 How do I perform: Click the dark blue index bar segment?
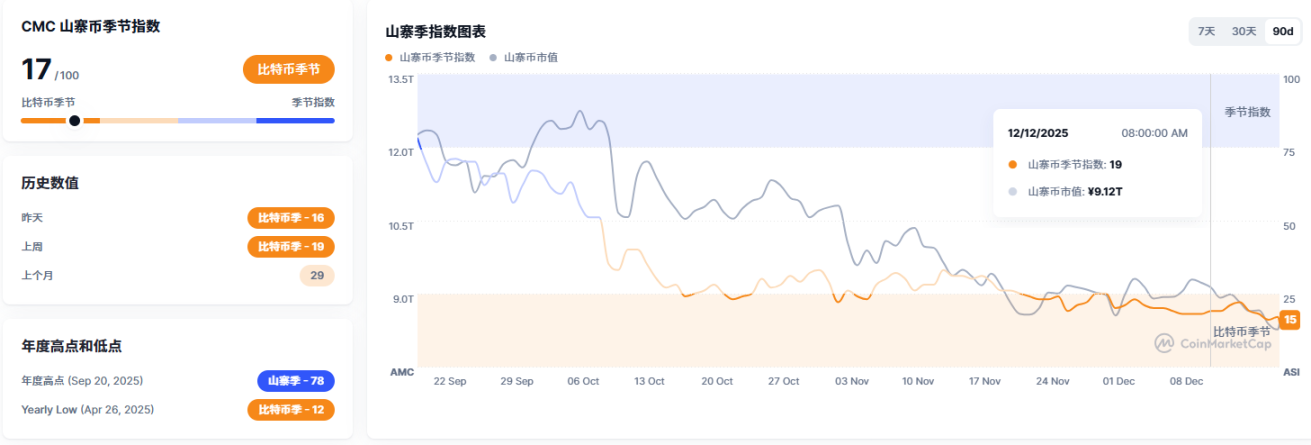tap(295, 121)
